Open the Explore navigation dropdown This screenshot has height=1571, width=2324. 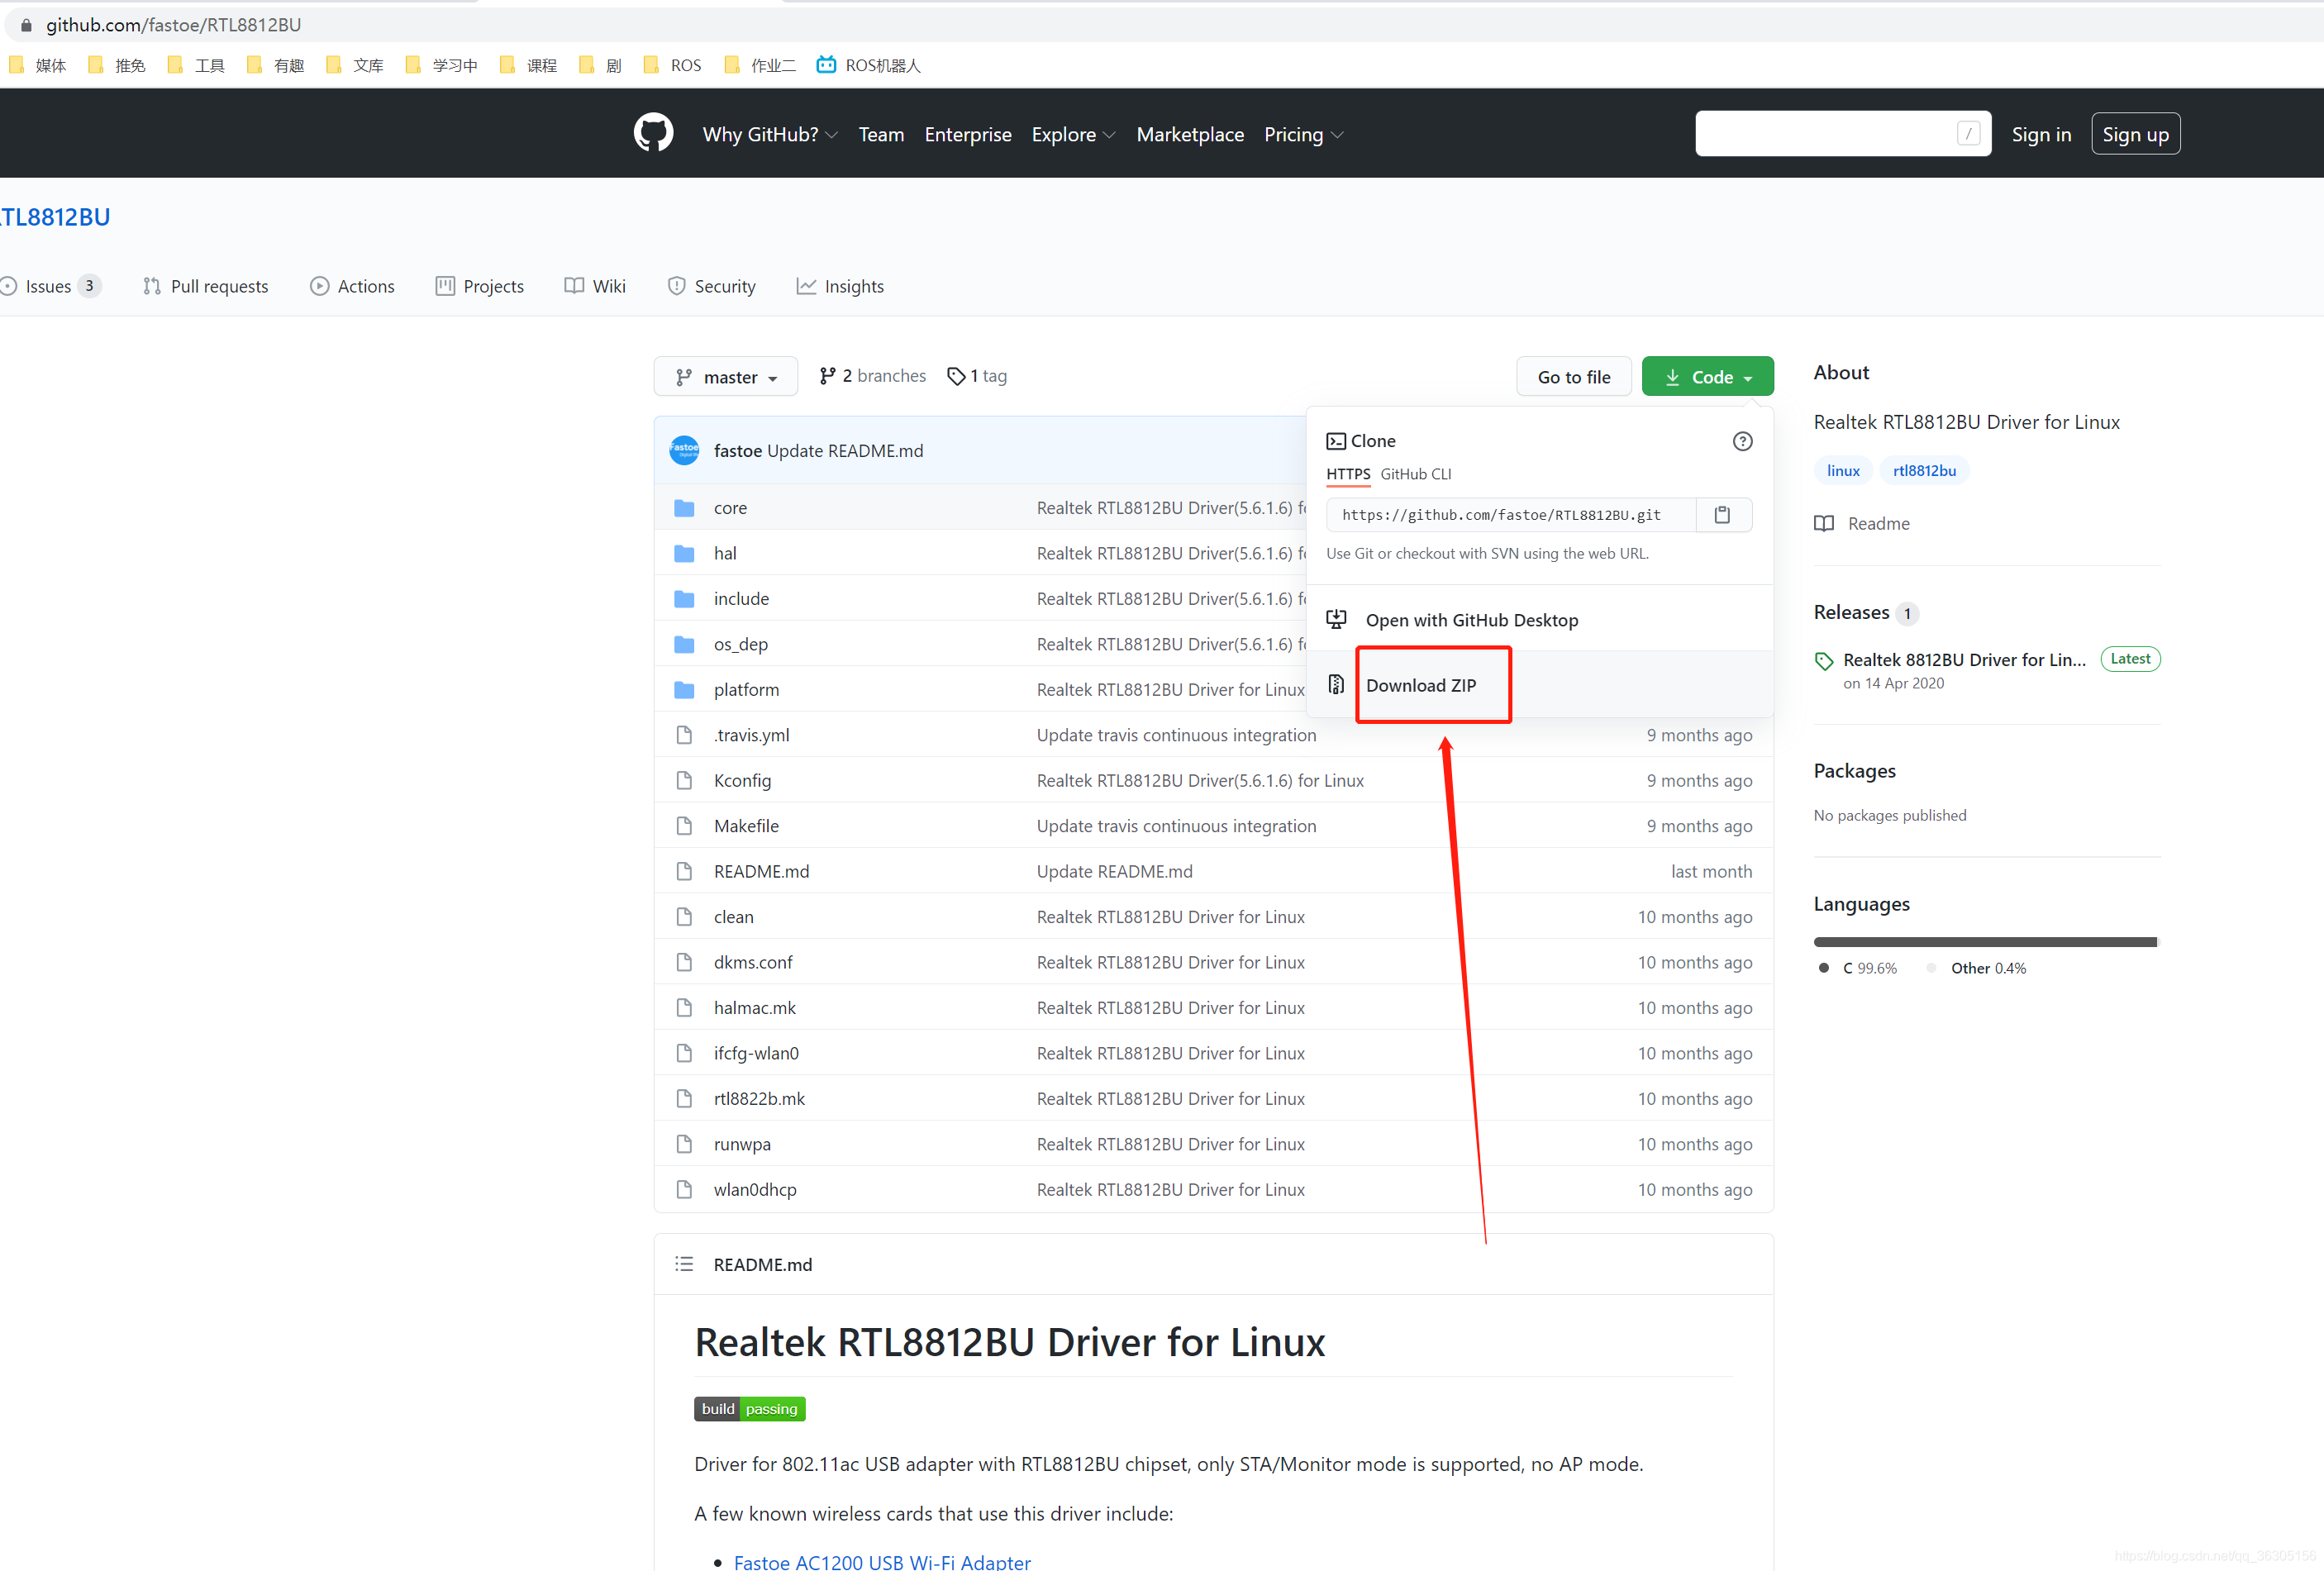pos(1072,134)
